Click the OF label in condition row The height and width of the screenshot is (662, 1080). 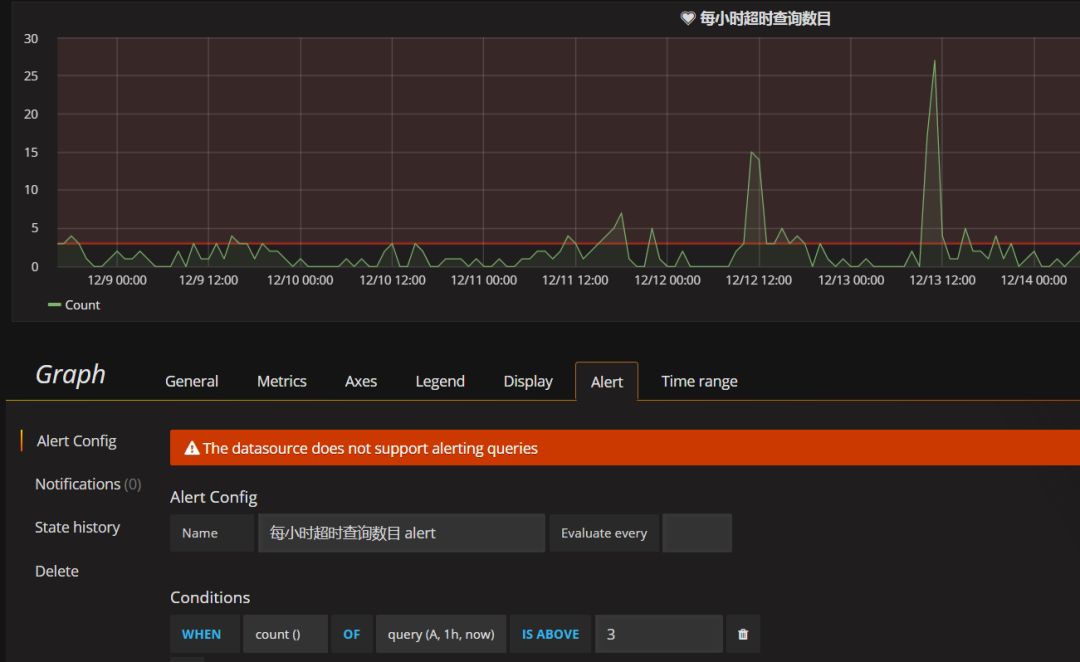(352, 634)
